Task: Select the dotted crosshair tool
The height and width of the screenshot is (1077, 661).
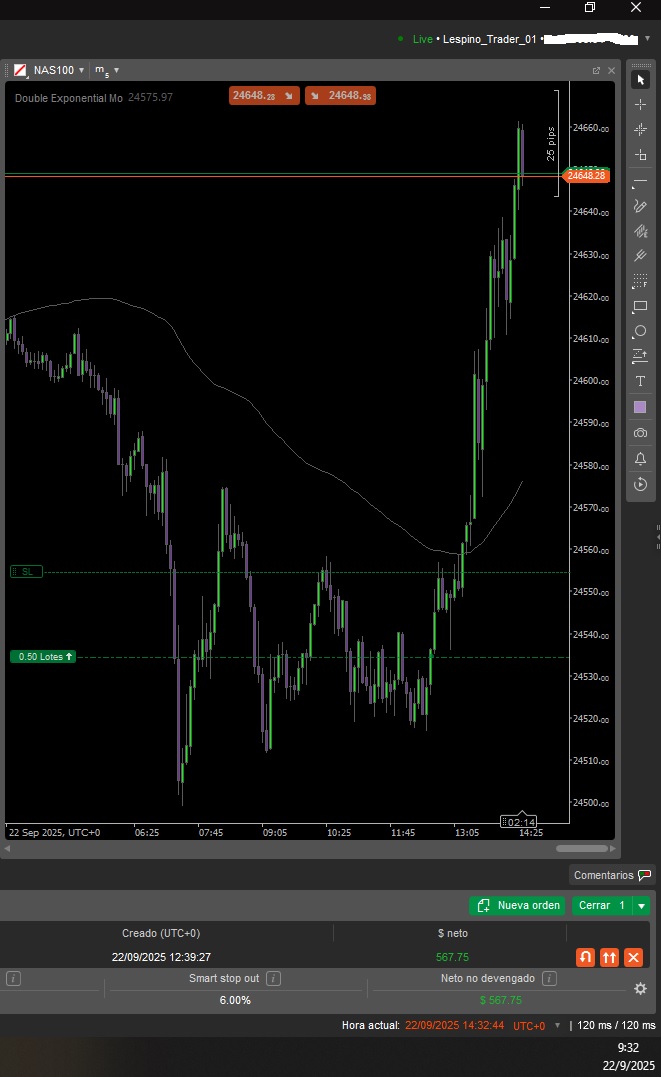Action: (640, 130)
